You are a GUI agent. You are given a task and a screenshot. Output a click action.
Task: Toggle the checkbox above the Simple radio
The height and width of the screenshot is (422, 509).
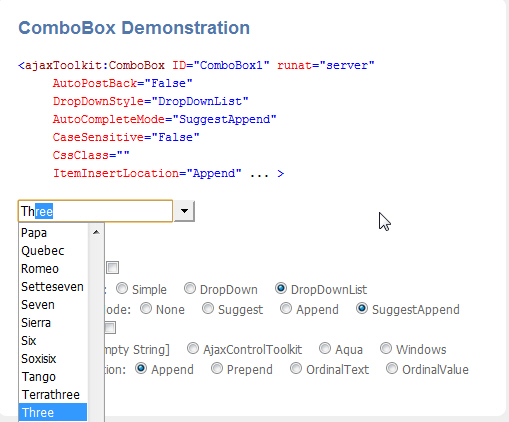113,268
